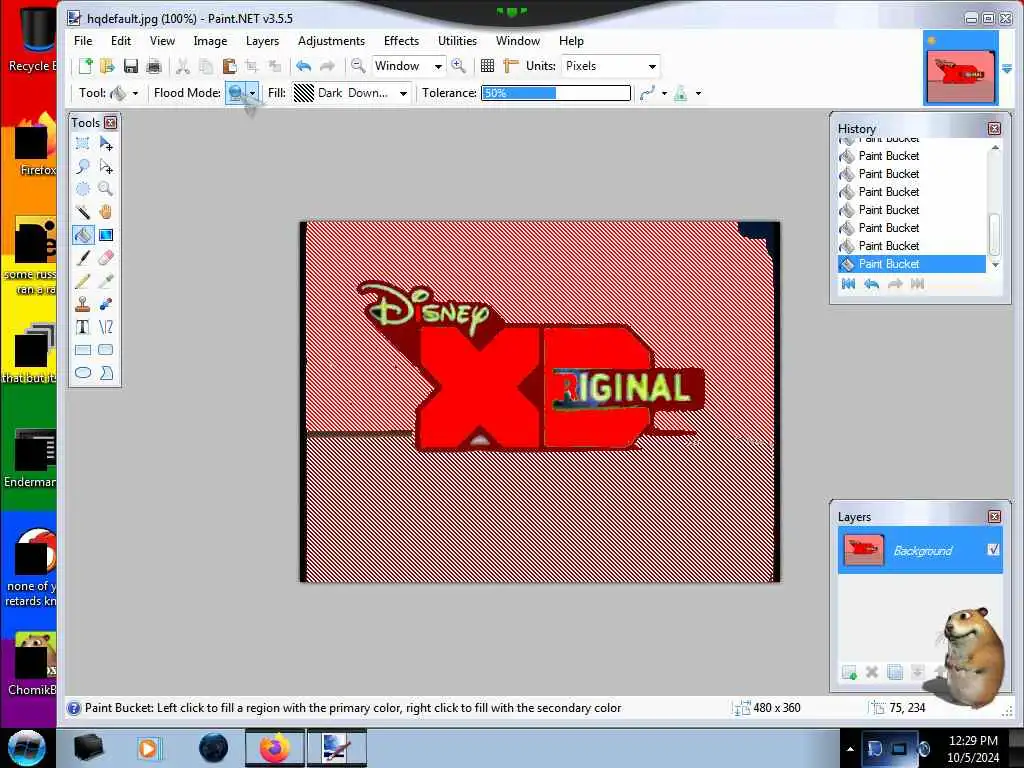Image resolution: width=1024 pixels, height=768 pixels.
Task: Select the Clone Stamp tool
Action: point(83,304)
